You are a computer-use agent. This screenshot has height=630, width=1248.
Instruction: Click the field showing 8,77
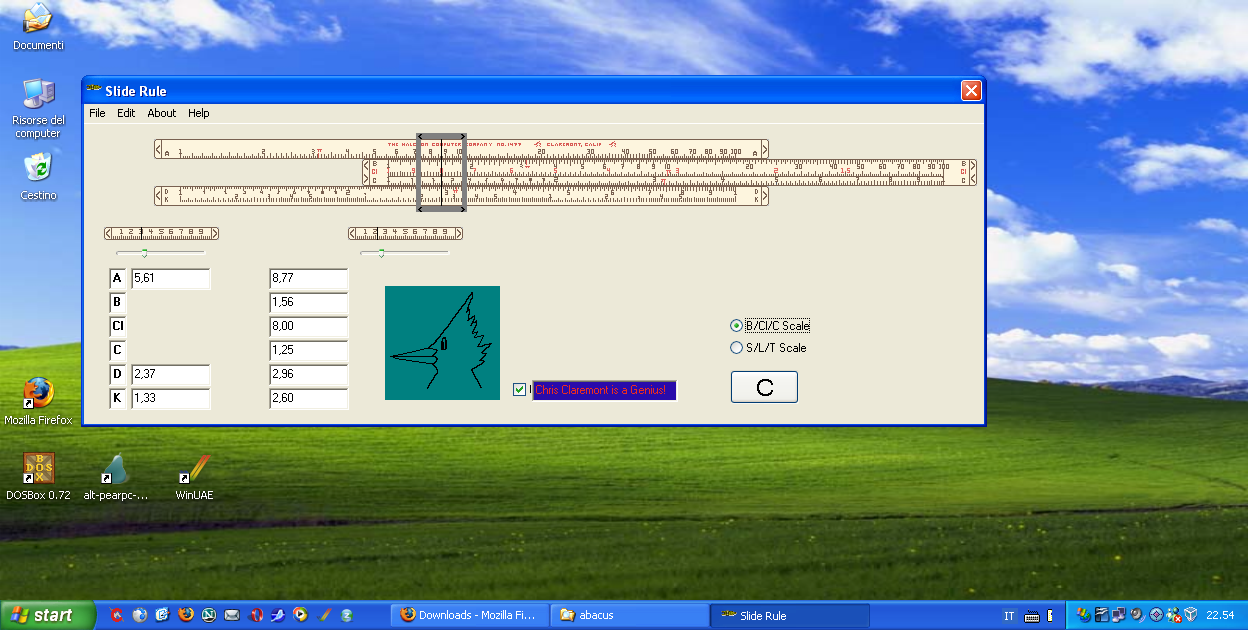(x=309, y=278)
